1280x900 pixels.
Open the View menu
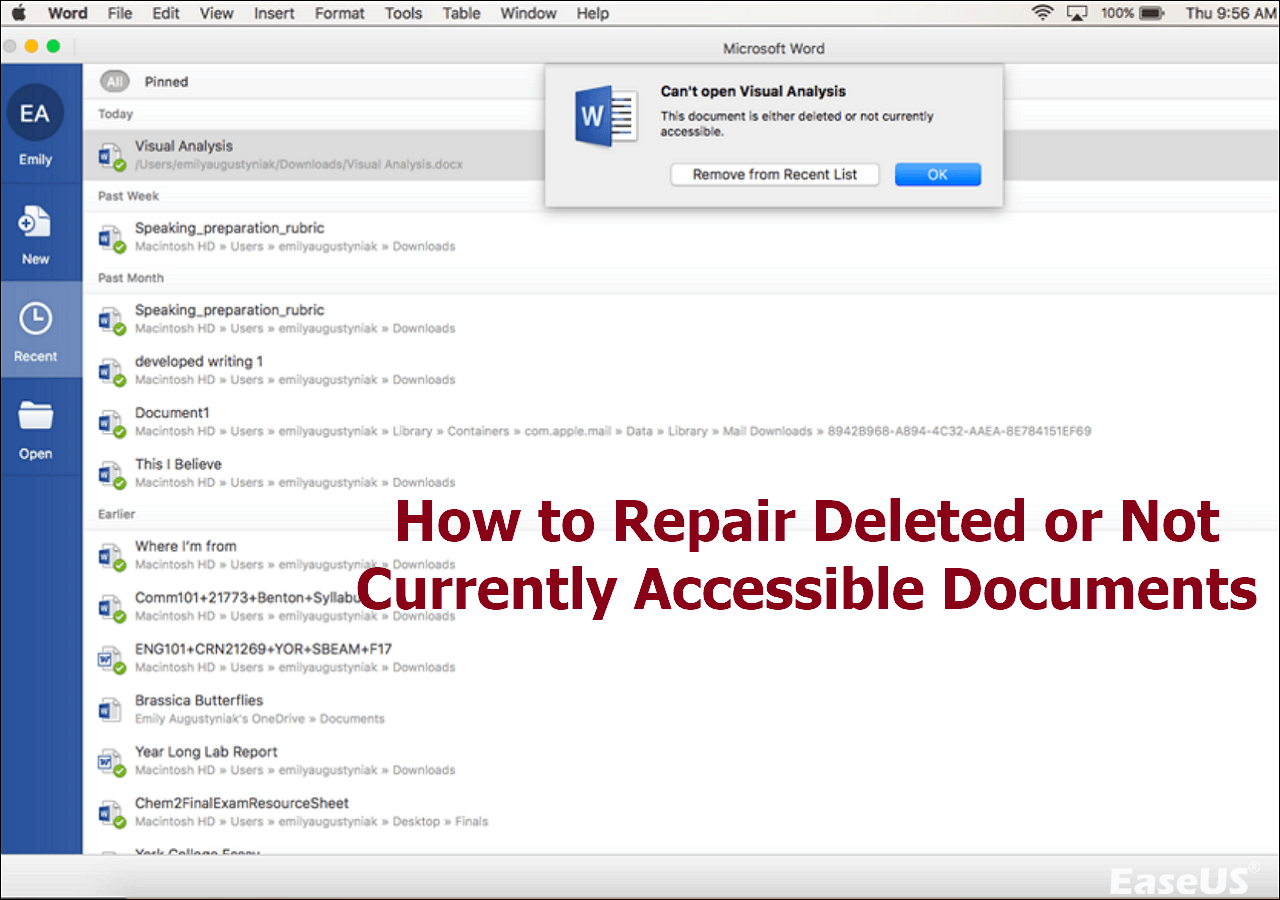click(216, 13)
